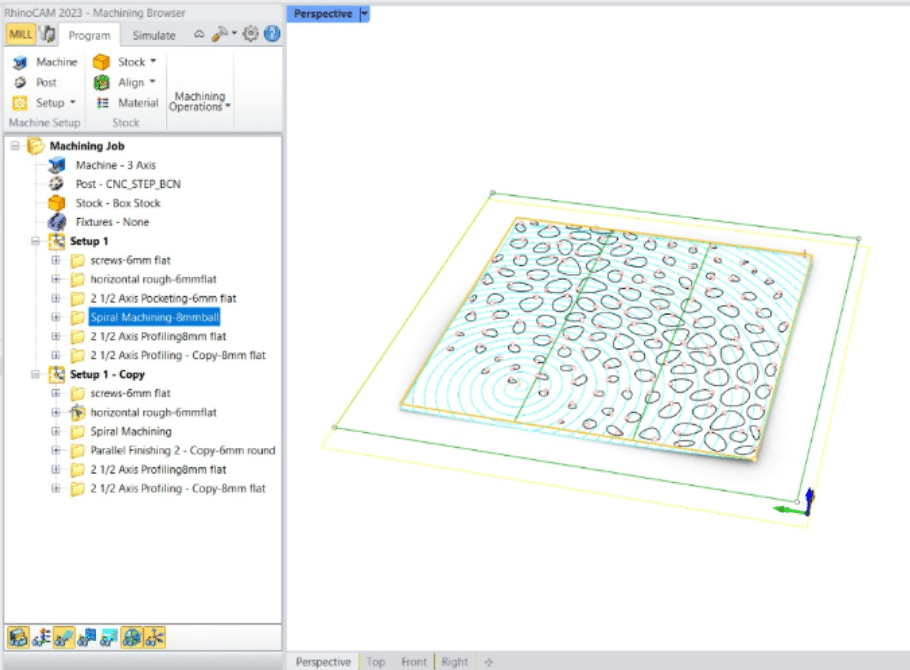Select Parallel Finishing 2 - Copy-6mm round
This screenshot has width=910, height=670.
182,451
